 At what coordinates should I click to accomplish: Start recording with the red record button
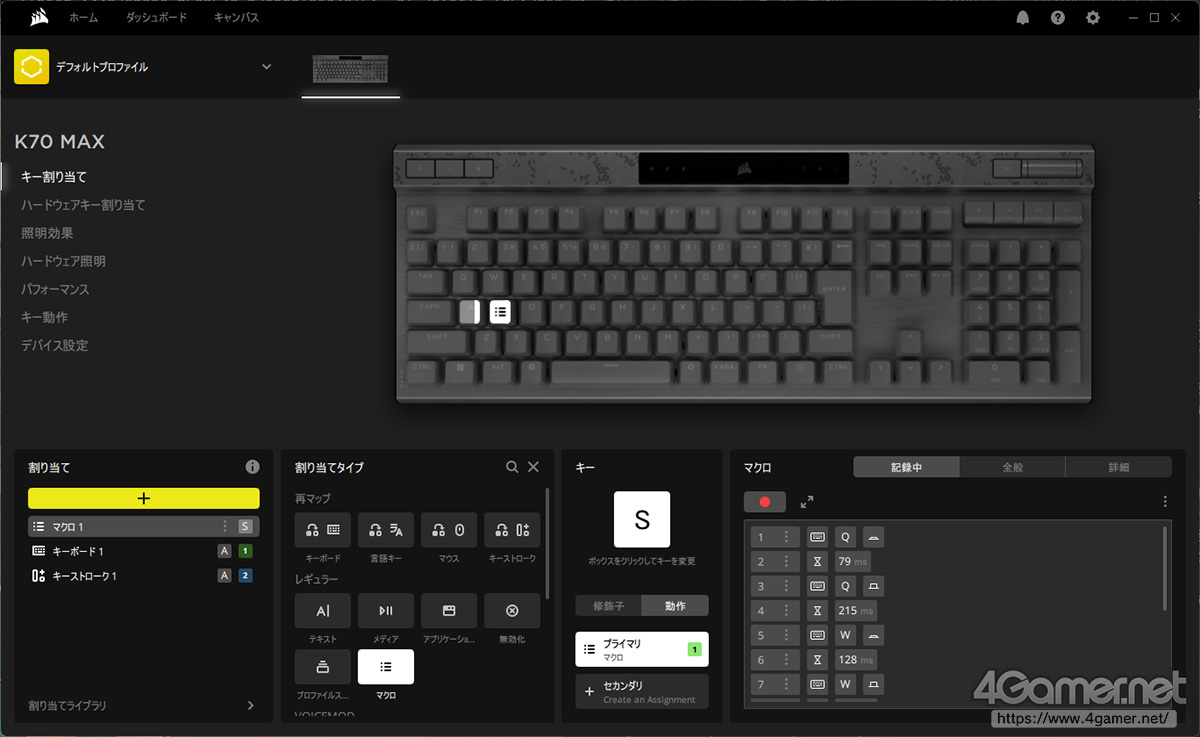tap(765, 502)
